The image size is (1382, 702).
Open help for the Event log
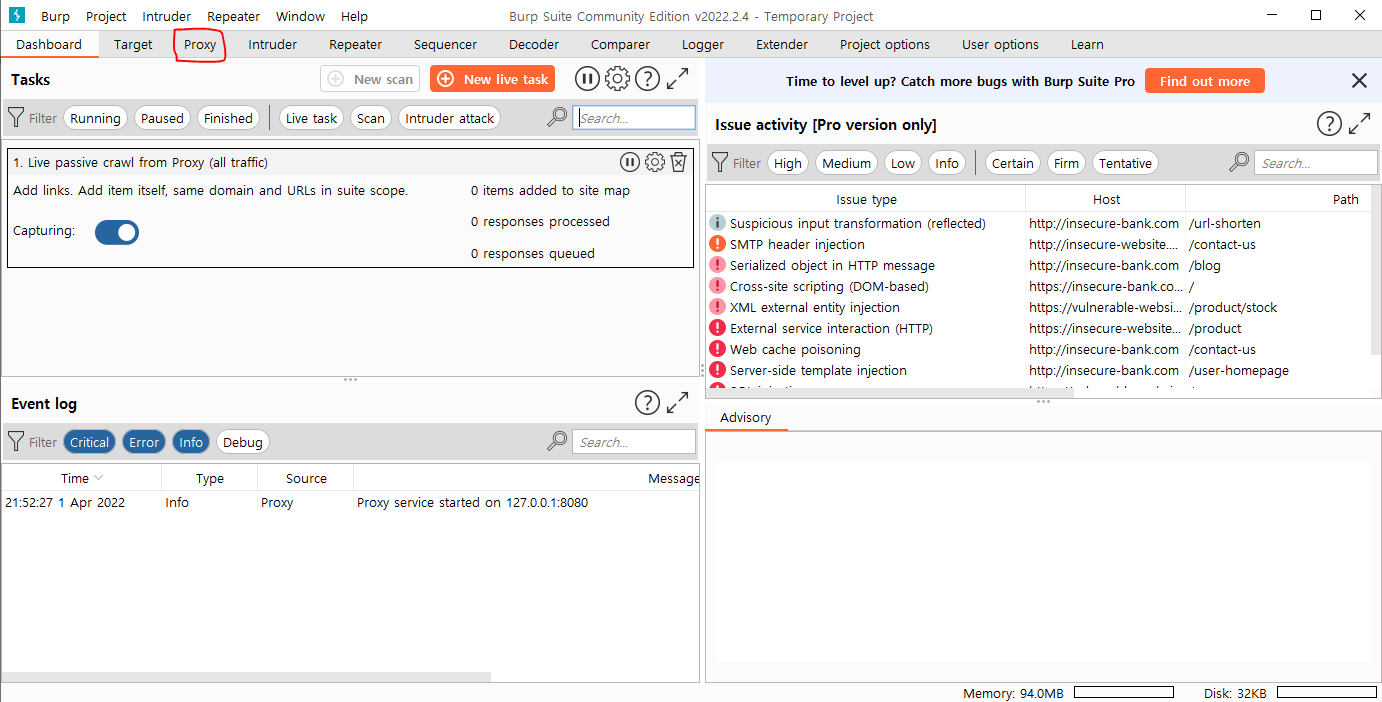click(647, 403)
